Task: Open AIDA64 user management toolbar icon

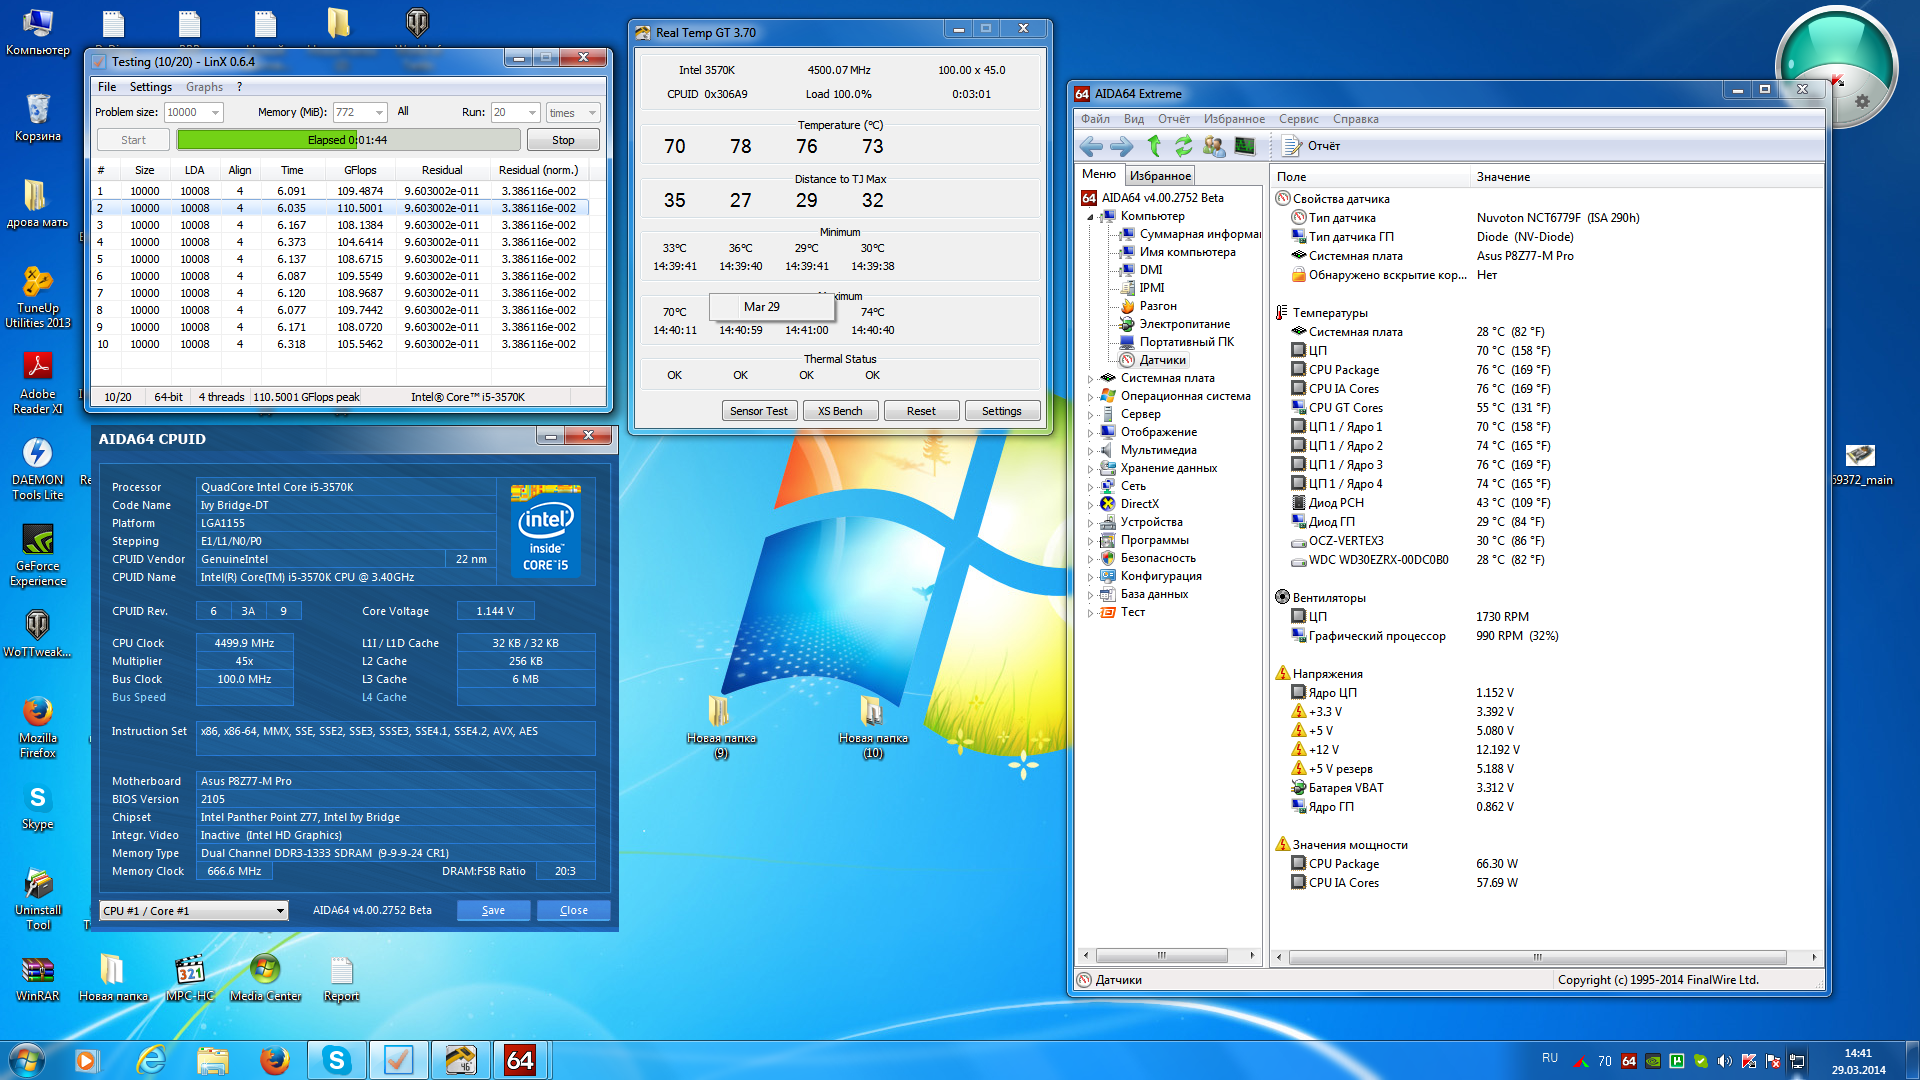Action: 1214,146
